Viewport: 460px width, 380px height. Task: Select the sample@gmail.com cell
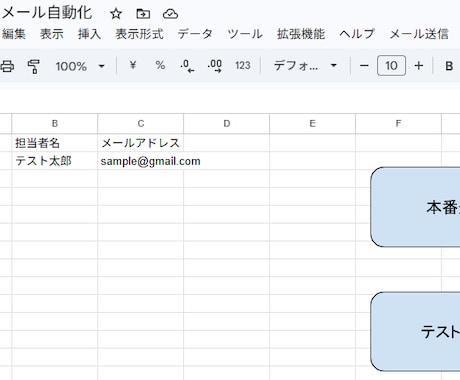[x=141, y=161]
